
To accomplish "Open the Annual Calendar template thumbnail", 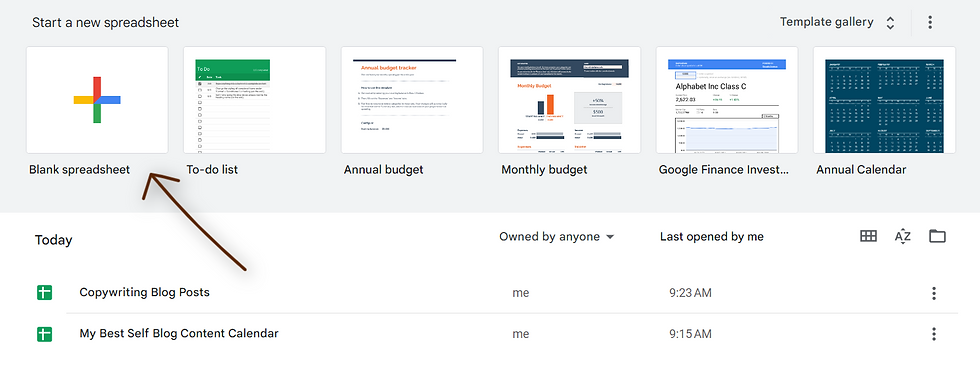I will pos(884,100).
